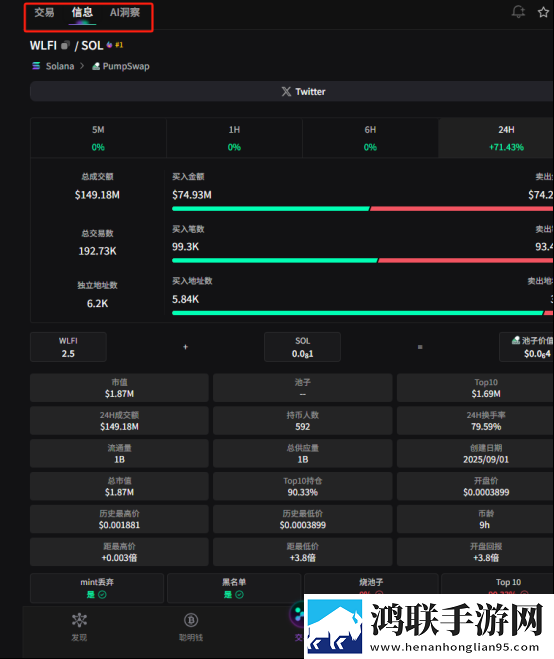The image size is (554, 659).
Task: Click the 买入金额 $74.93M value
Action: coord(192,195)
